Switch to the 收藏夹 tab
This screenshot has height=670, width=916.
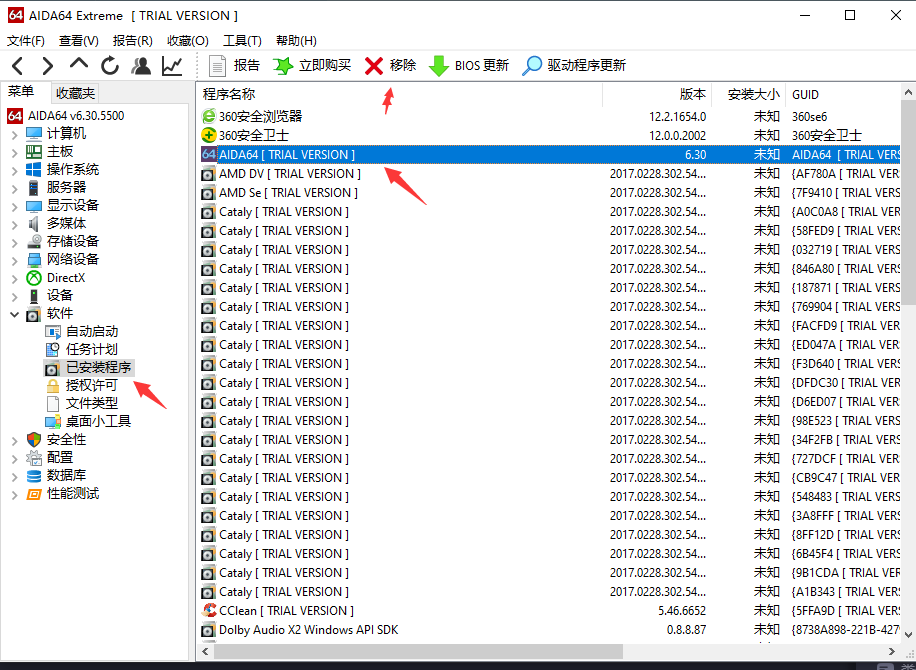(75, 93)
